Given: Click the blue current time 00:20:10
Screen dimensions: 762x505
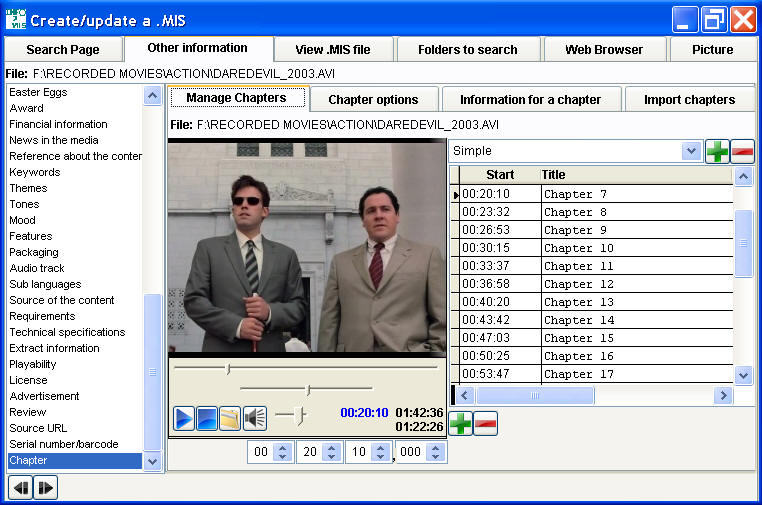Looking at the screenshot, I should pyautogui.click(x=364, y=413).
